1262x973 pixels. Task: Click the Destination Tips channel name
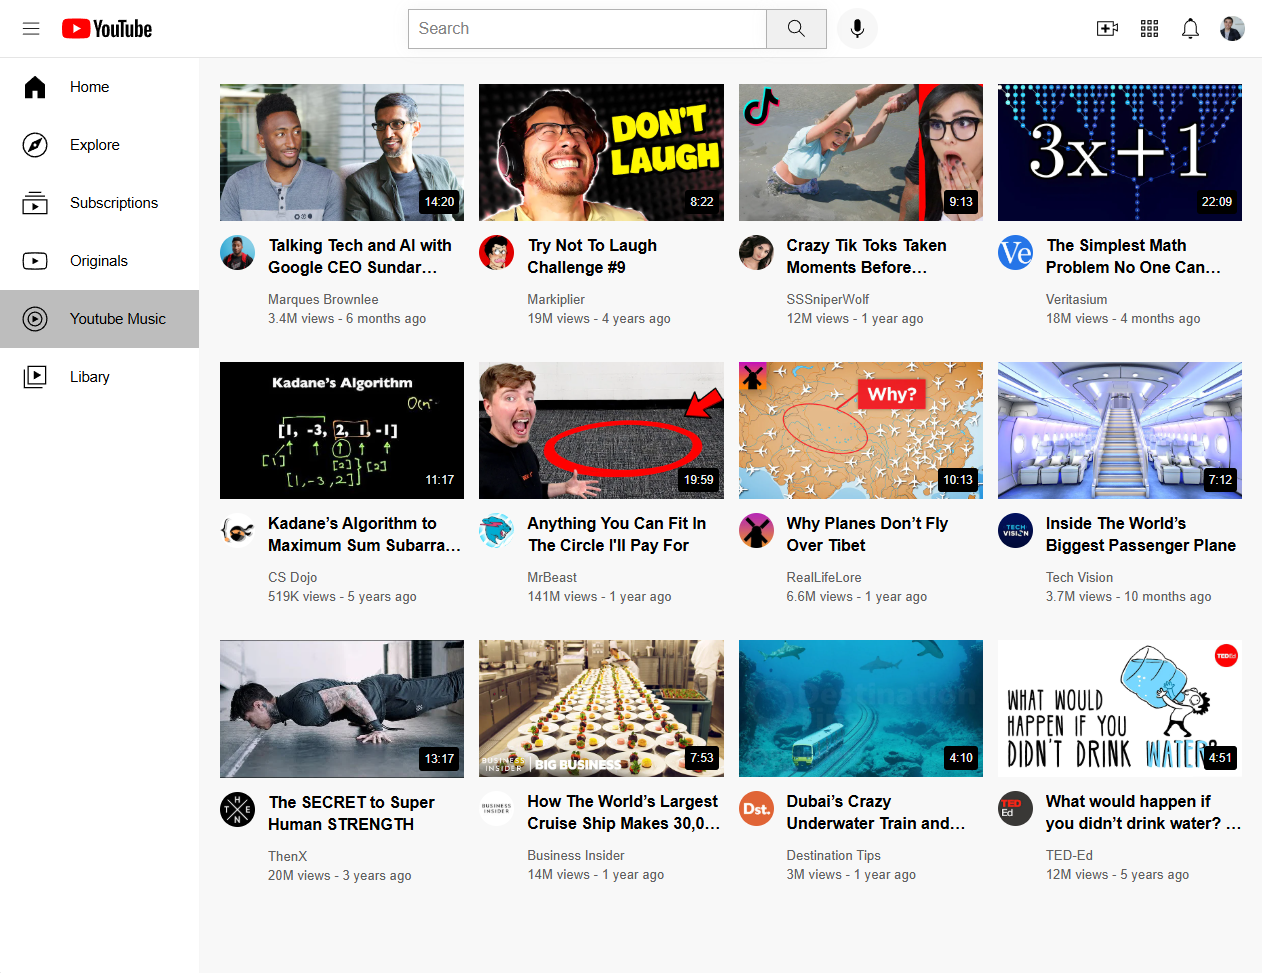834,855
